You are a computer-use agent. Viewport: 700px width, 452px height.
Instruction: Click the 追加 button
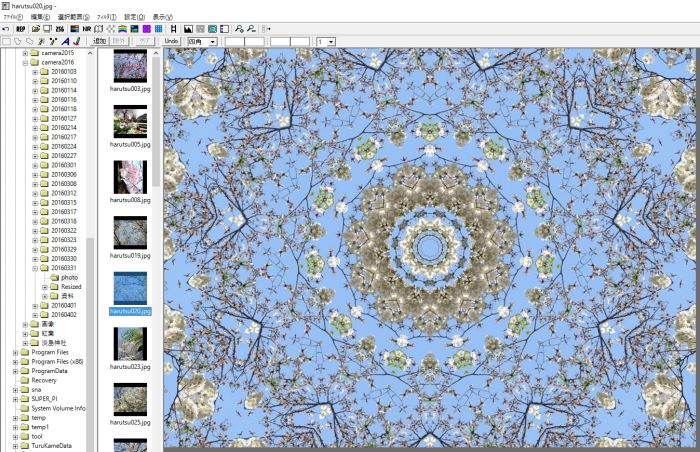[x=99, y=42]
